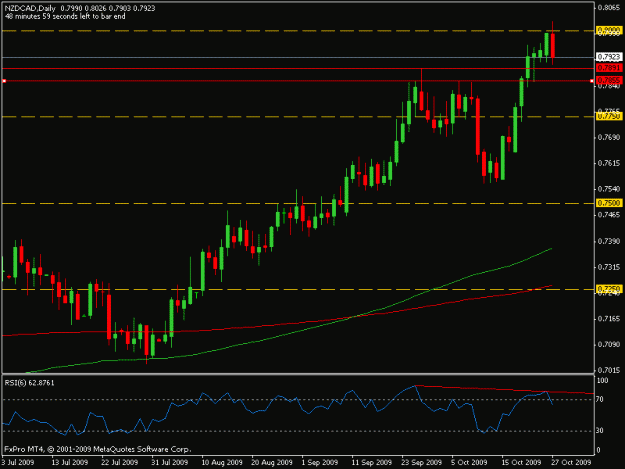Click the 15 Oct 2009 date label

coord(522,462)
